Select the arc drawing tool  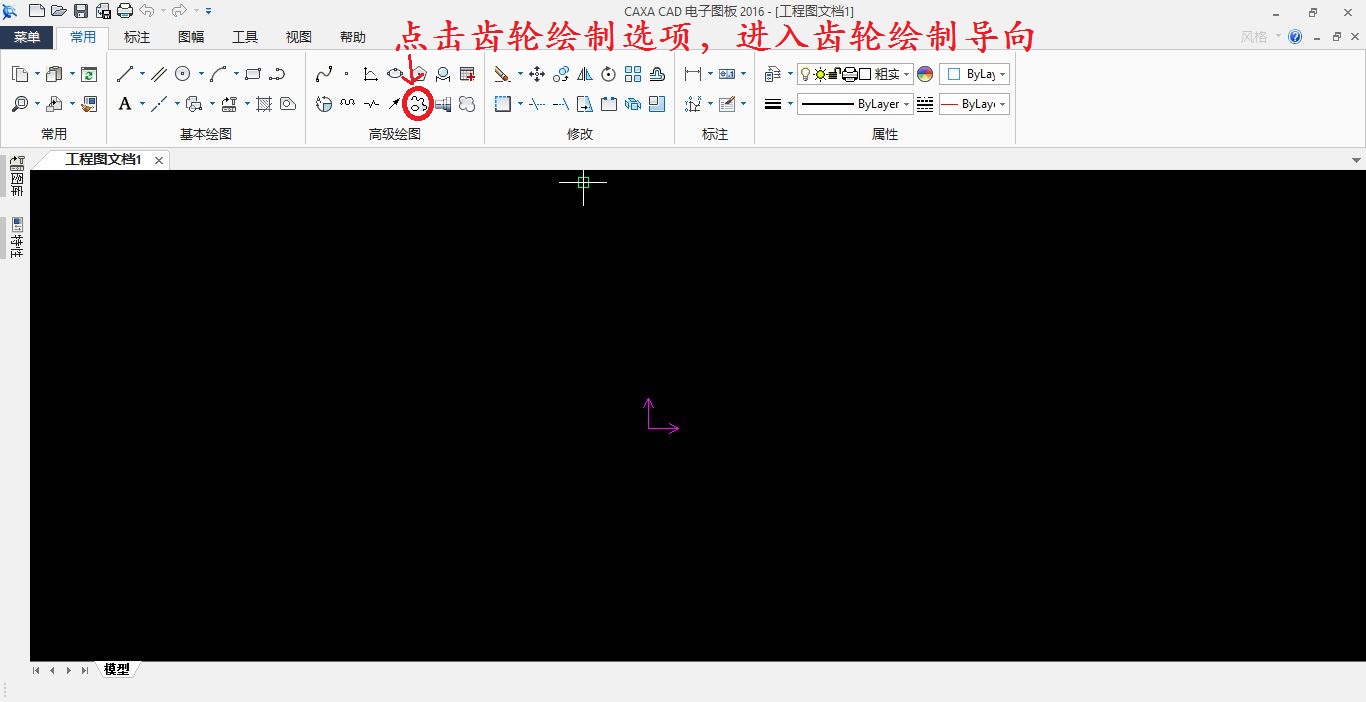click(218, 74)
